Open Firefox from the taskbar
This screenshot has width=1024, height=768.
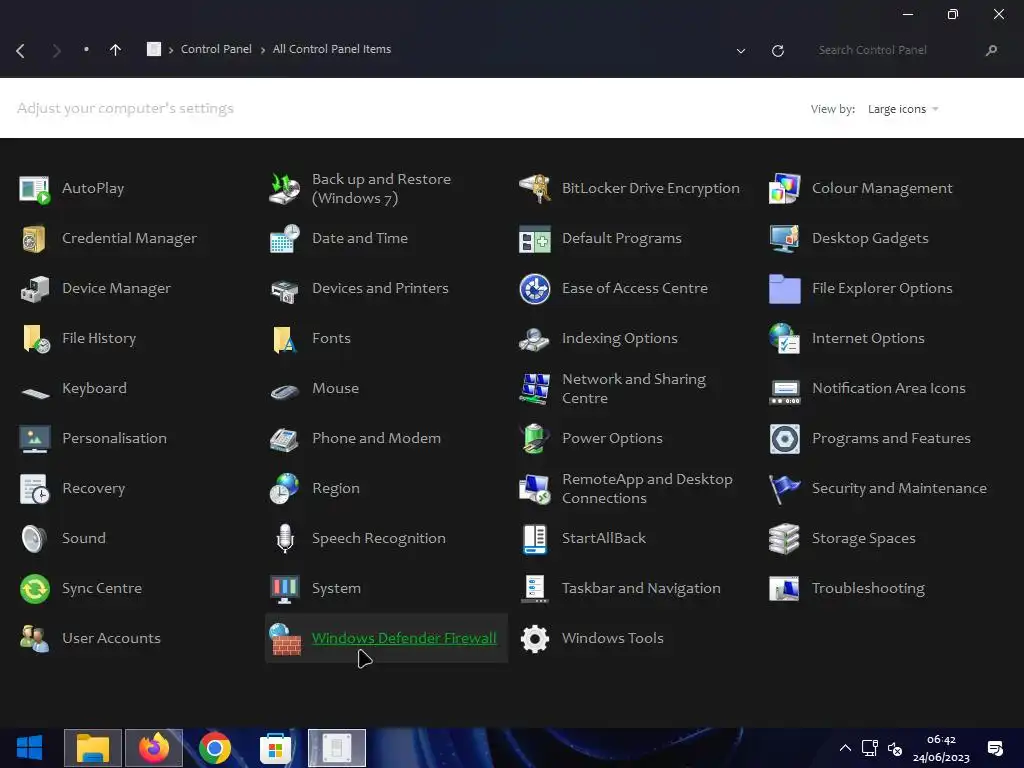[x=154, y=748]
